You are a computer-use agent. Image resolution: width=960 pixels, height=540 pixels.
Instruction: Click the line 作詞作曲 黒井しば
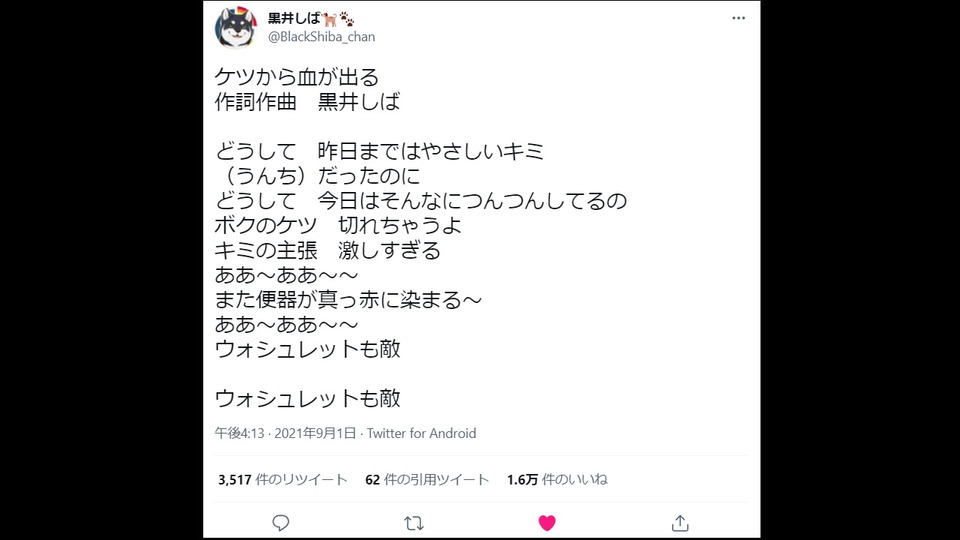(x=307, y=102)
